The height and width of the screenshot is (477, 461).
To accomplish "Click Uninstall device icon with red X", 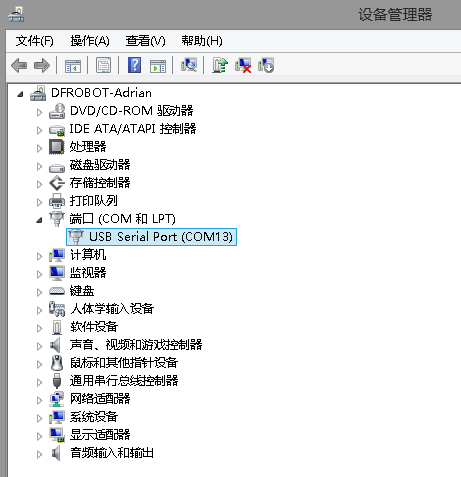I will click(243, 65).
